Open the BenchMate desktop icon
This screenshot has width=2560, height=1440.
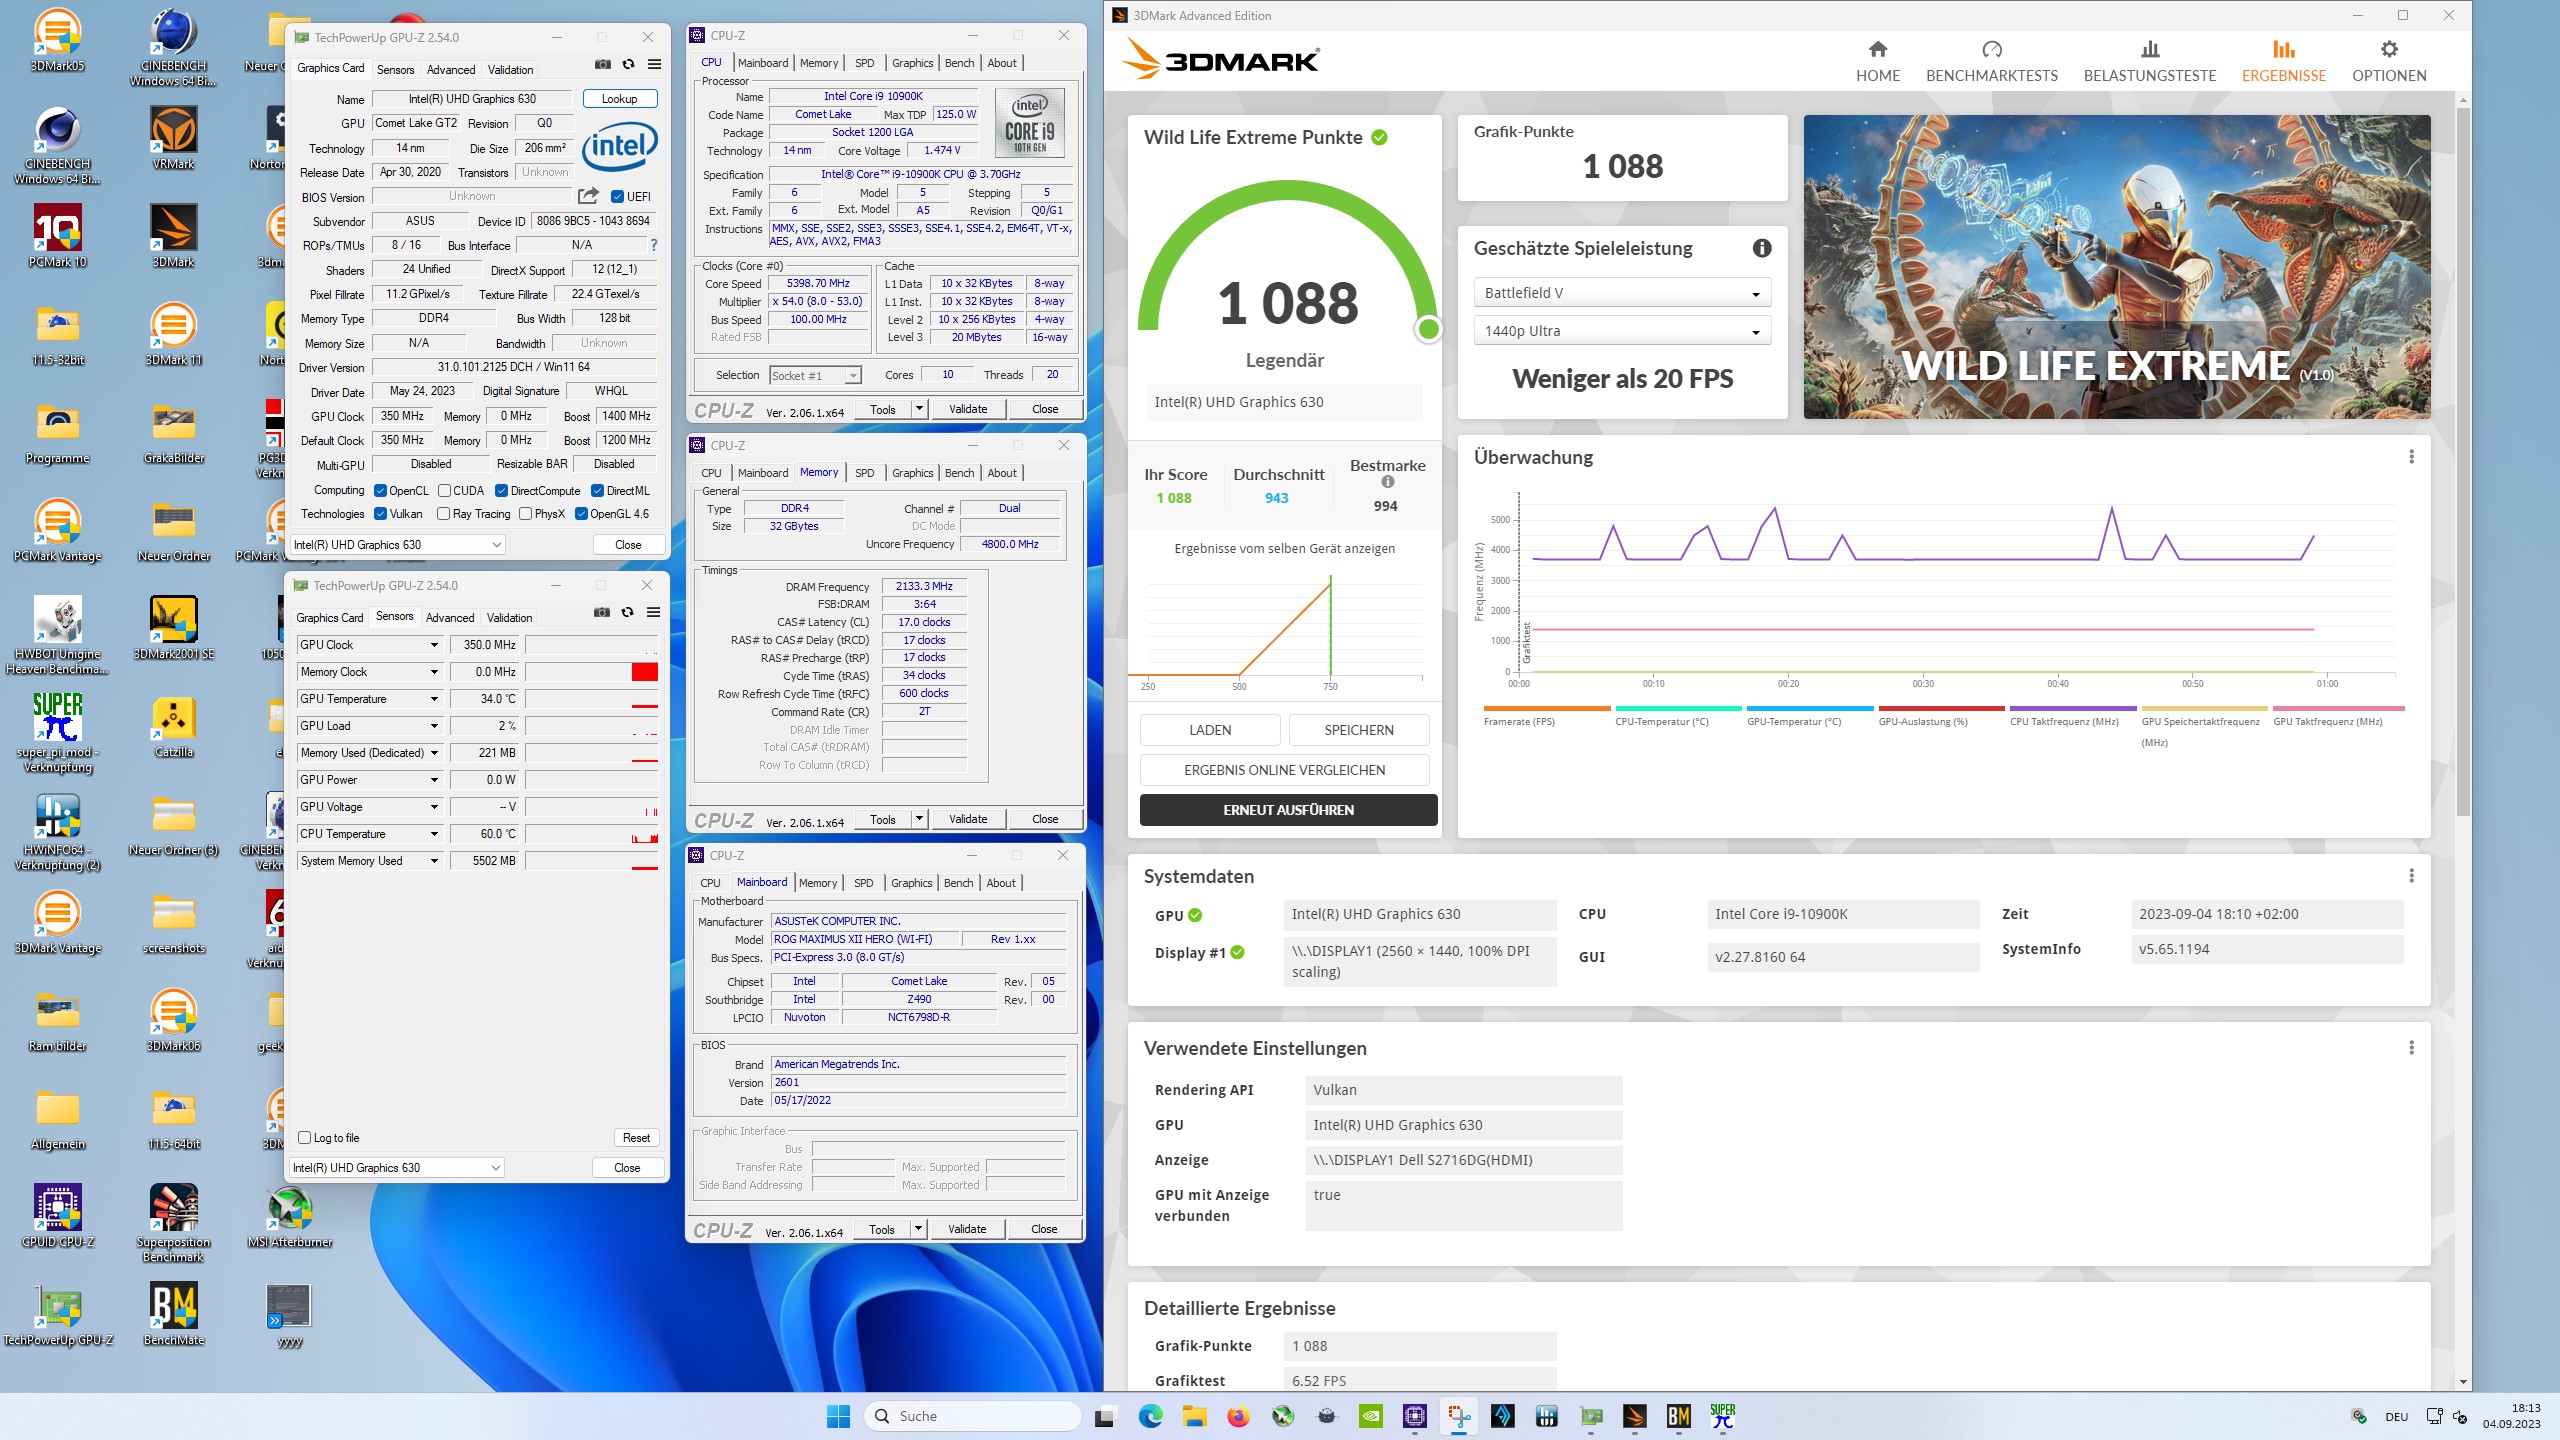(174, 1315)
